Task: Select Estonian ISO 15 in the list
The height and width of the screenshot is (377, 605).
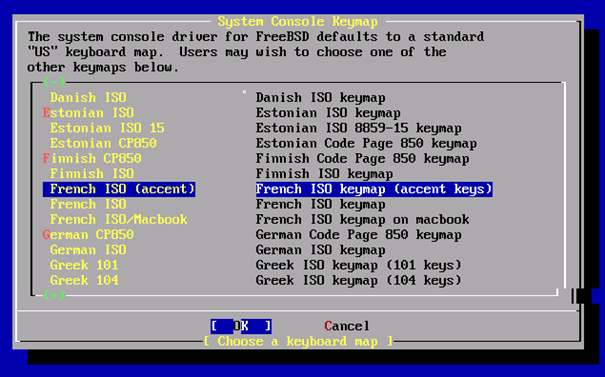Action: click(107, 128)
